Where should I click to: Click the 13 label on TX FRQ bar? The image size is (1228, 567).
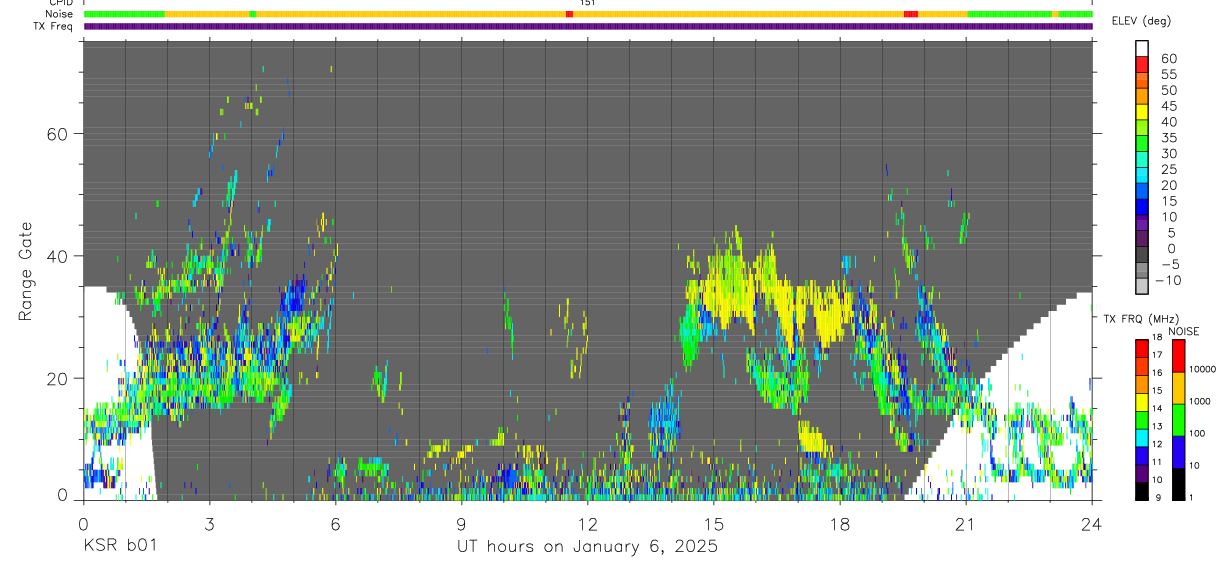[1157, 426]
